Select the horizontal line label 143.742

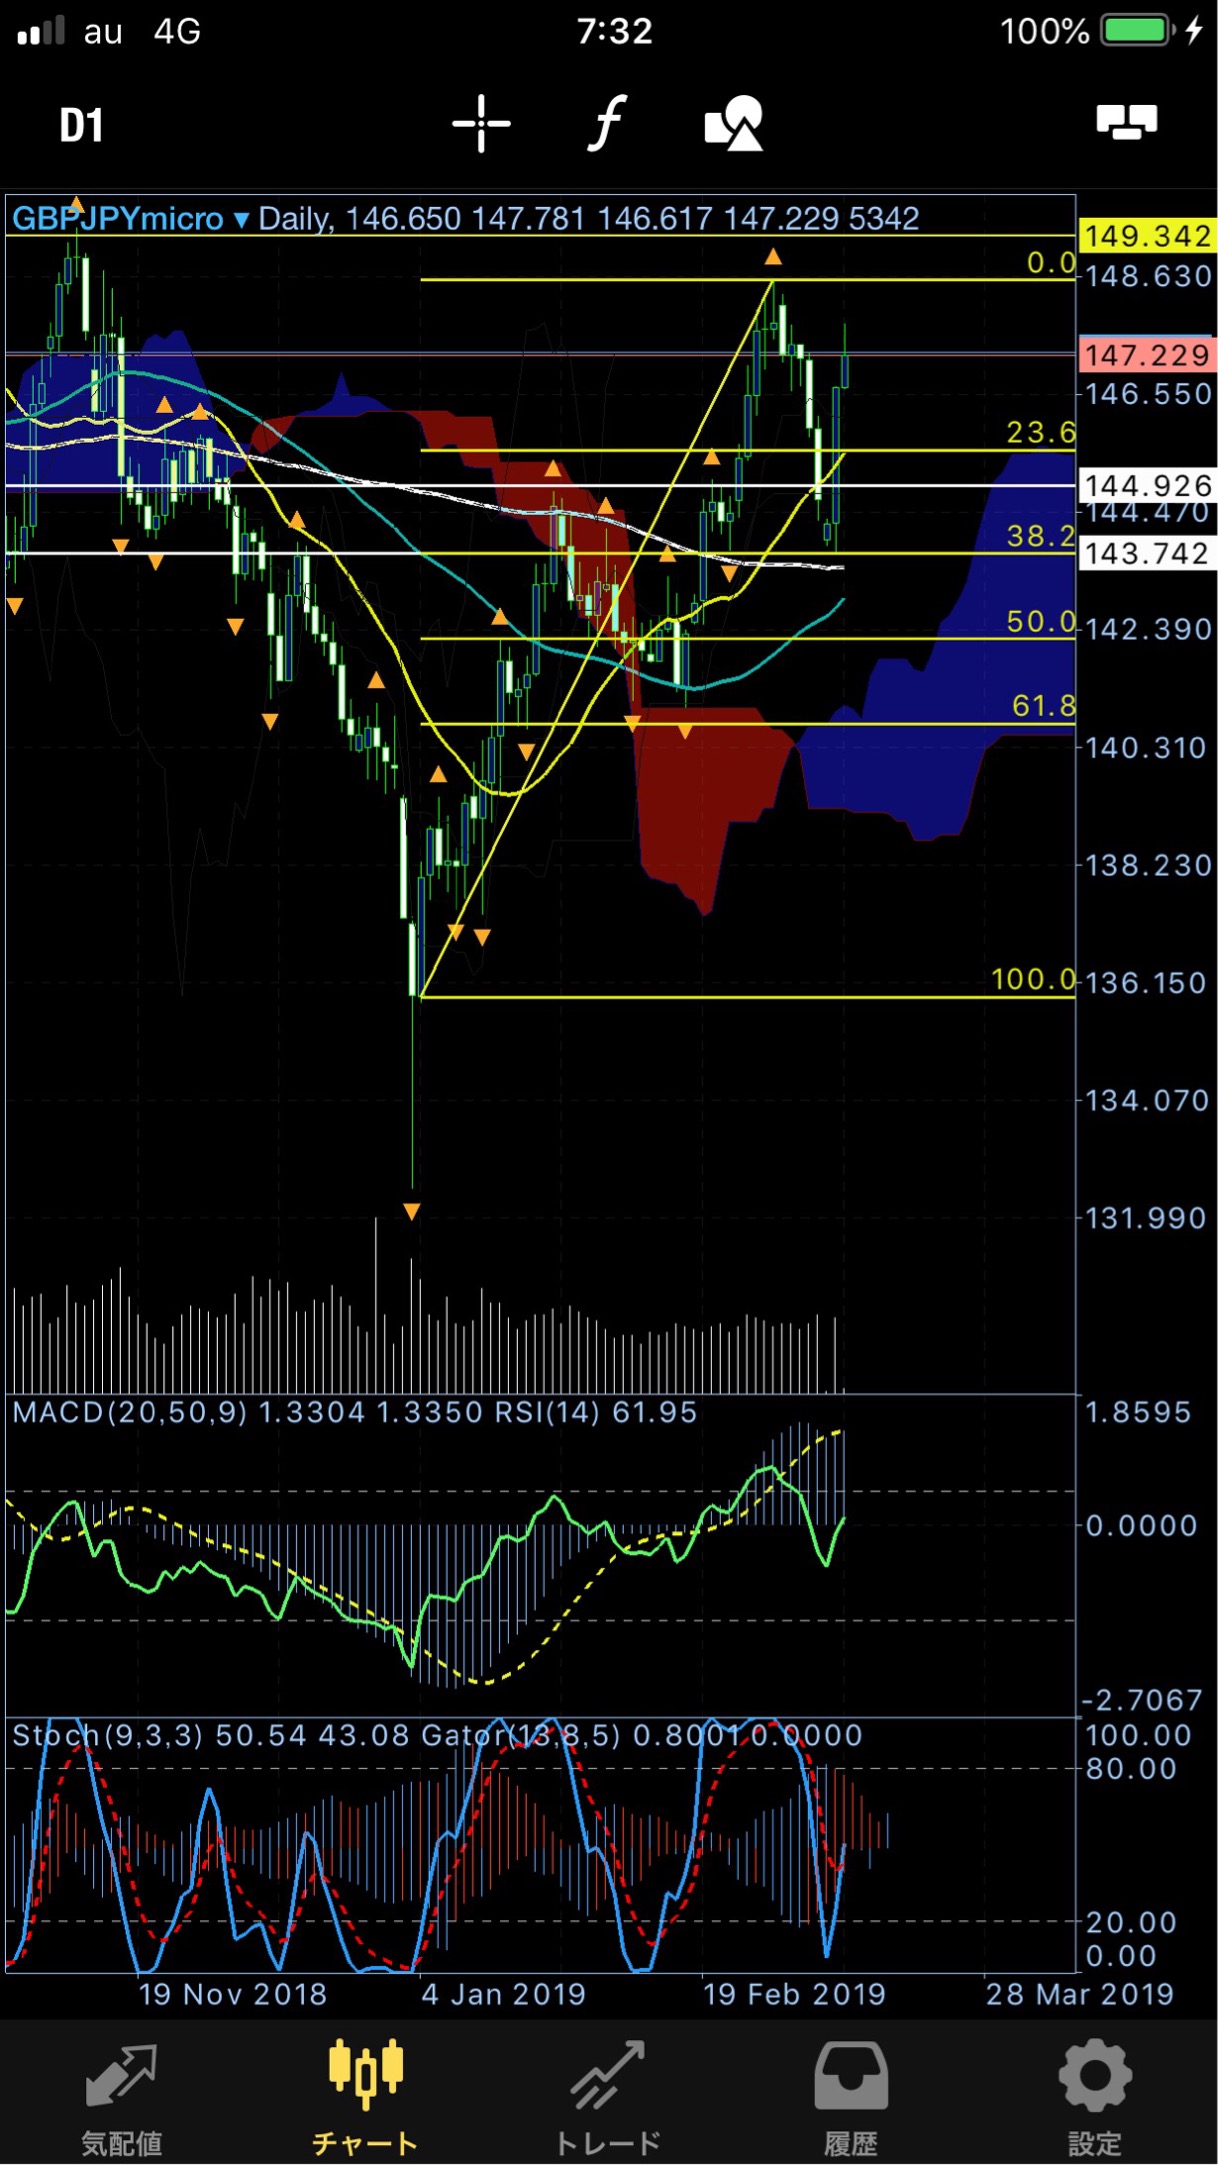[x=1147, y=553]
